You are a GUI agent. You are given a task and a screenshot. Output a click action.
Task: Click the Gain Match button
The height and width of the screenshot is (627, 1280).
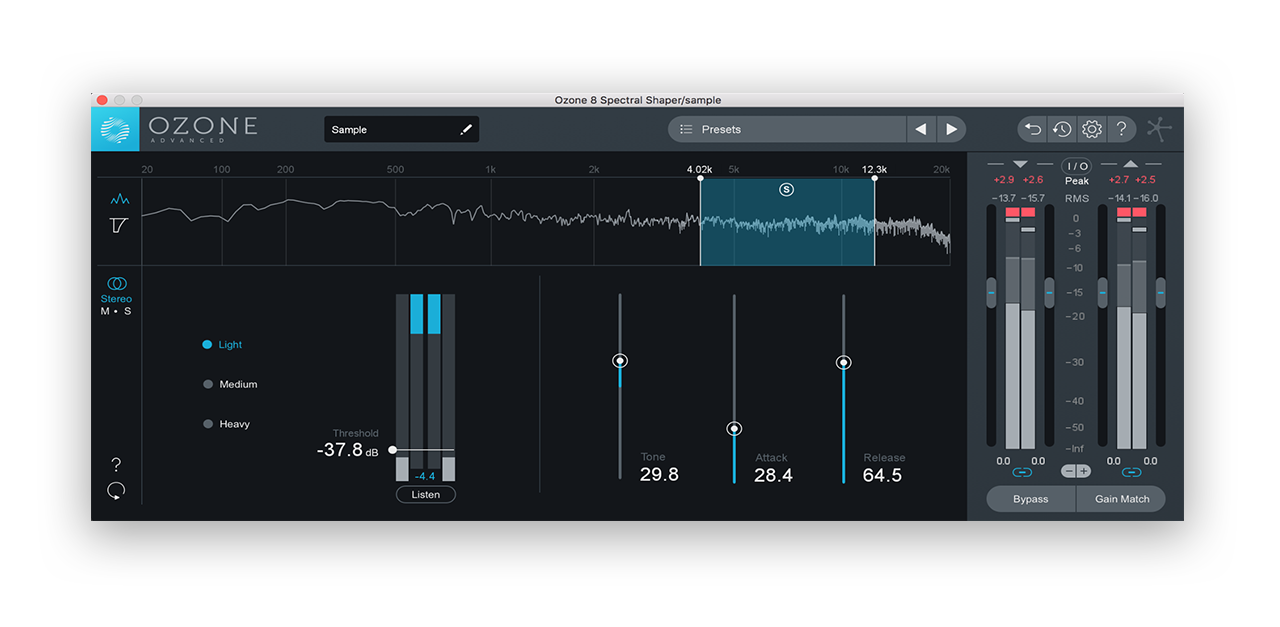pyautogui.click(x=1122, y=499)
